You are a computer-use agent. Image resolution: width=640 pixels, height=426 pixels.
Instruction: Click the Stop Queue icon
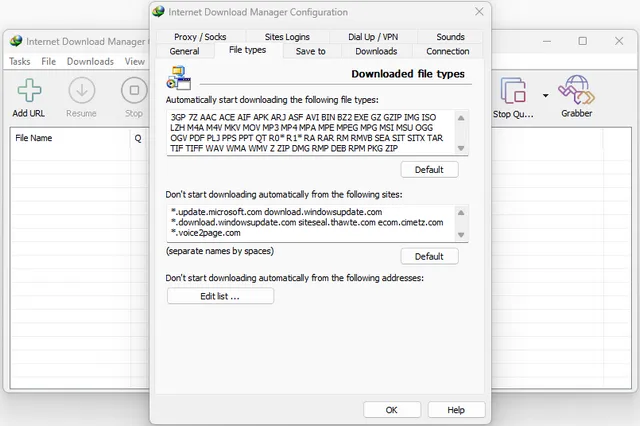514,93
